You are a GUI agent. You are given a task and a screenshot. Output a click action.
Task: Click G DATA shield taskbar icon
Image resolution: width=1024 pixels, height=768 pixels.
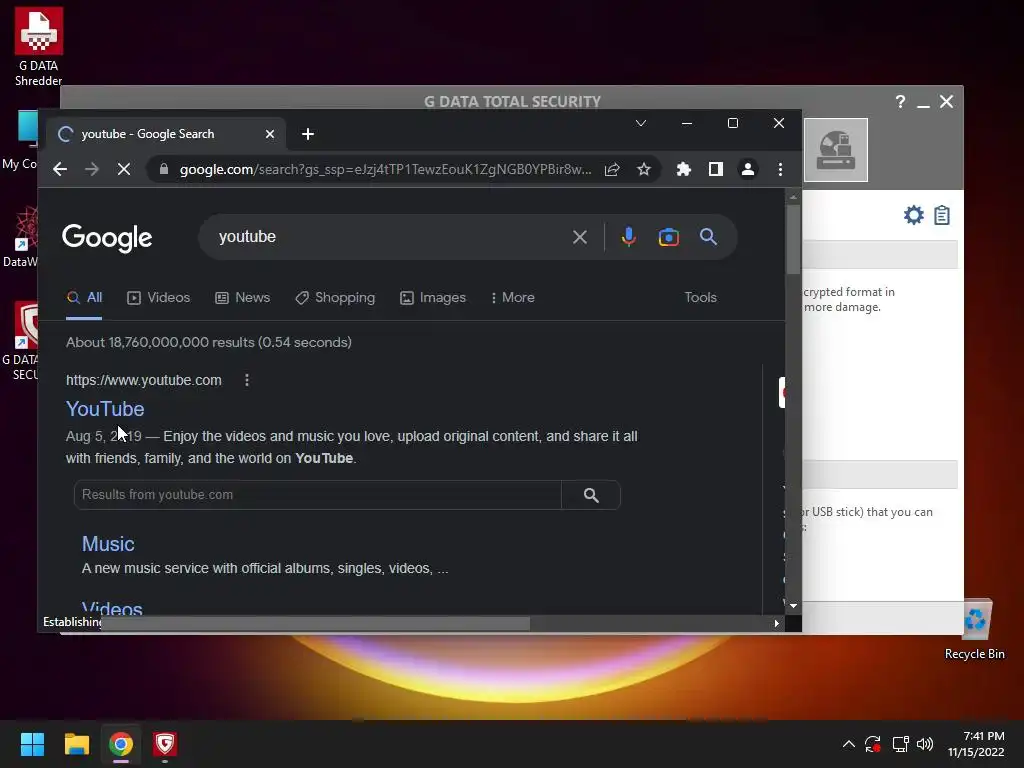point(165,744)
